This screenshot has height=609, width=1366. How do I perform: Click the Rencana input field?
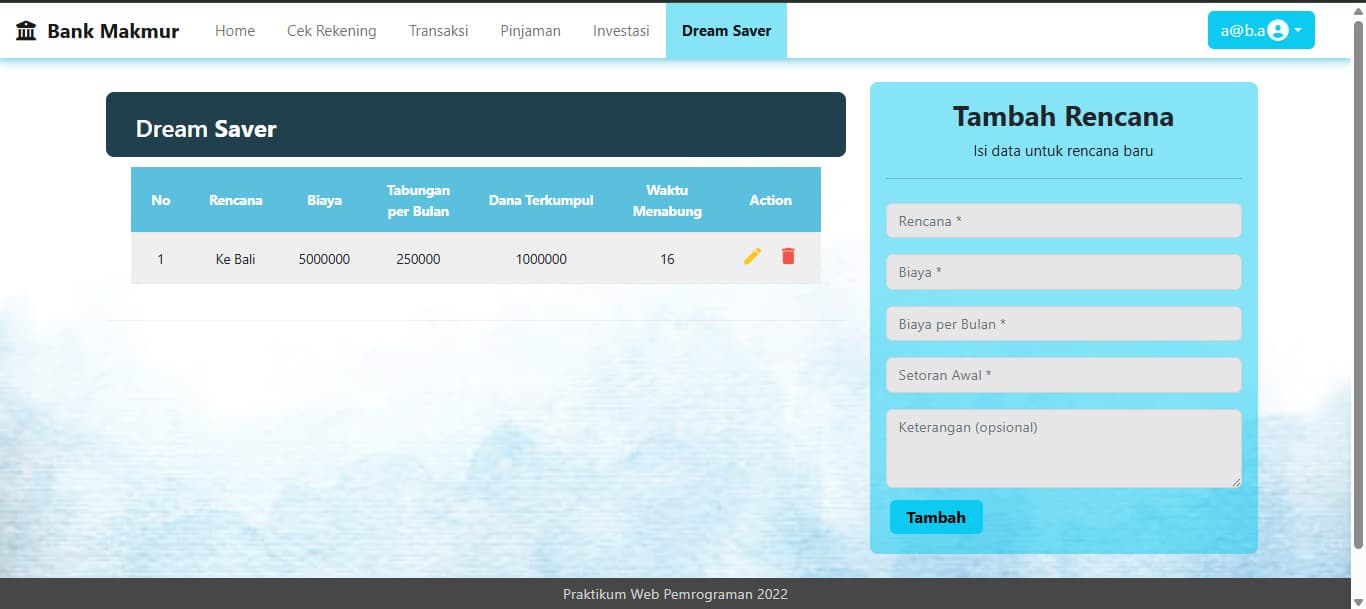1063,220
